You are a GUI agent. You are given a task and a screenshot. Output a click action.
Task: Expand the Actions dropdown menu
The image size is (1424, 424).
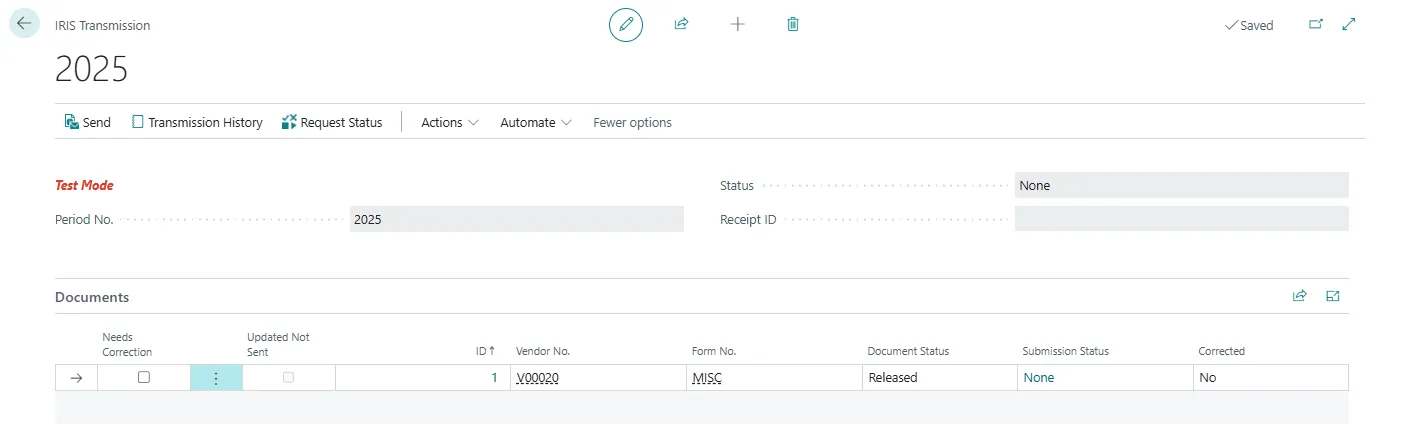(449, 122)
